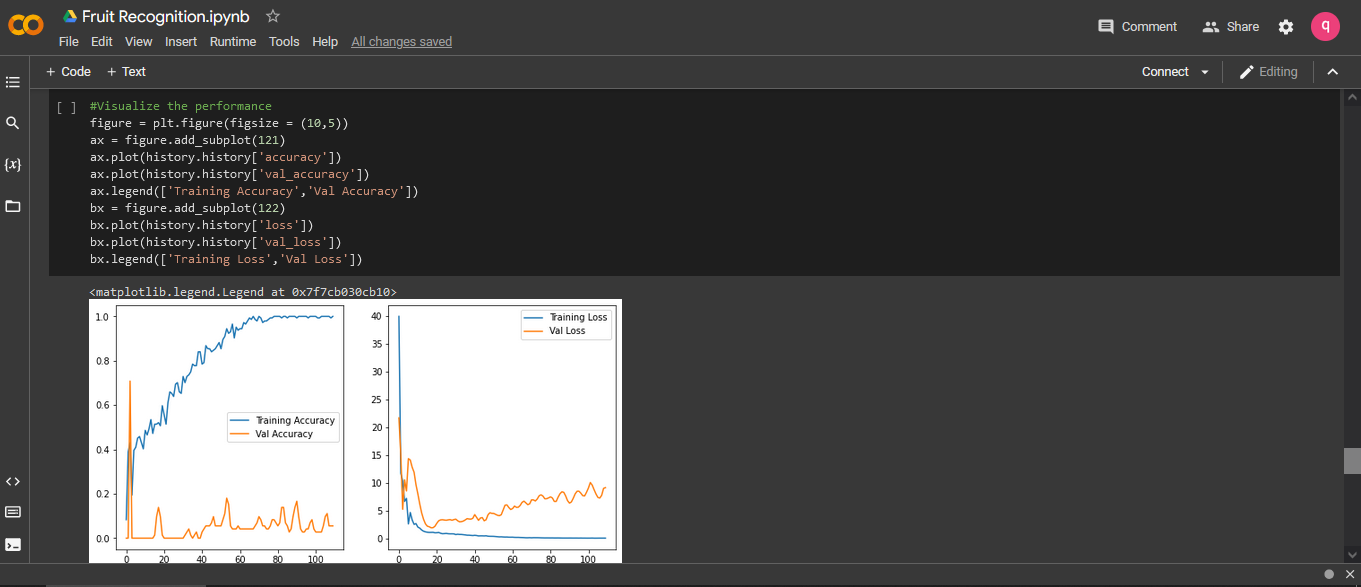Click the Connect button
The height and width of the screenshot is (587, 1361).
point(1165,72)
